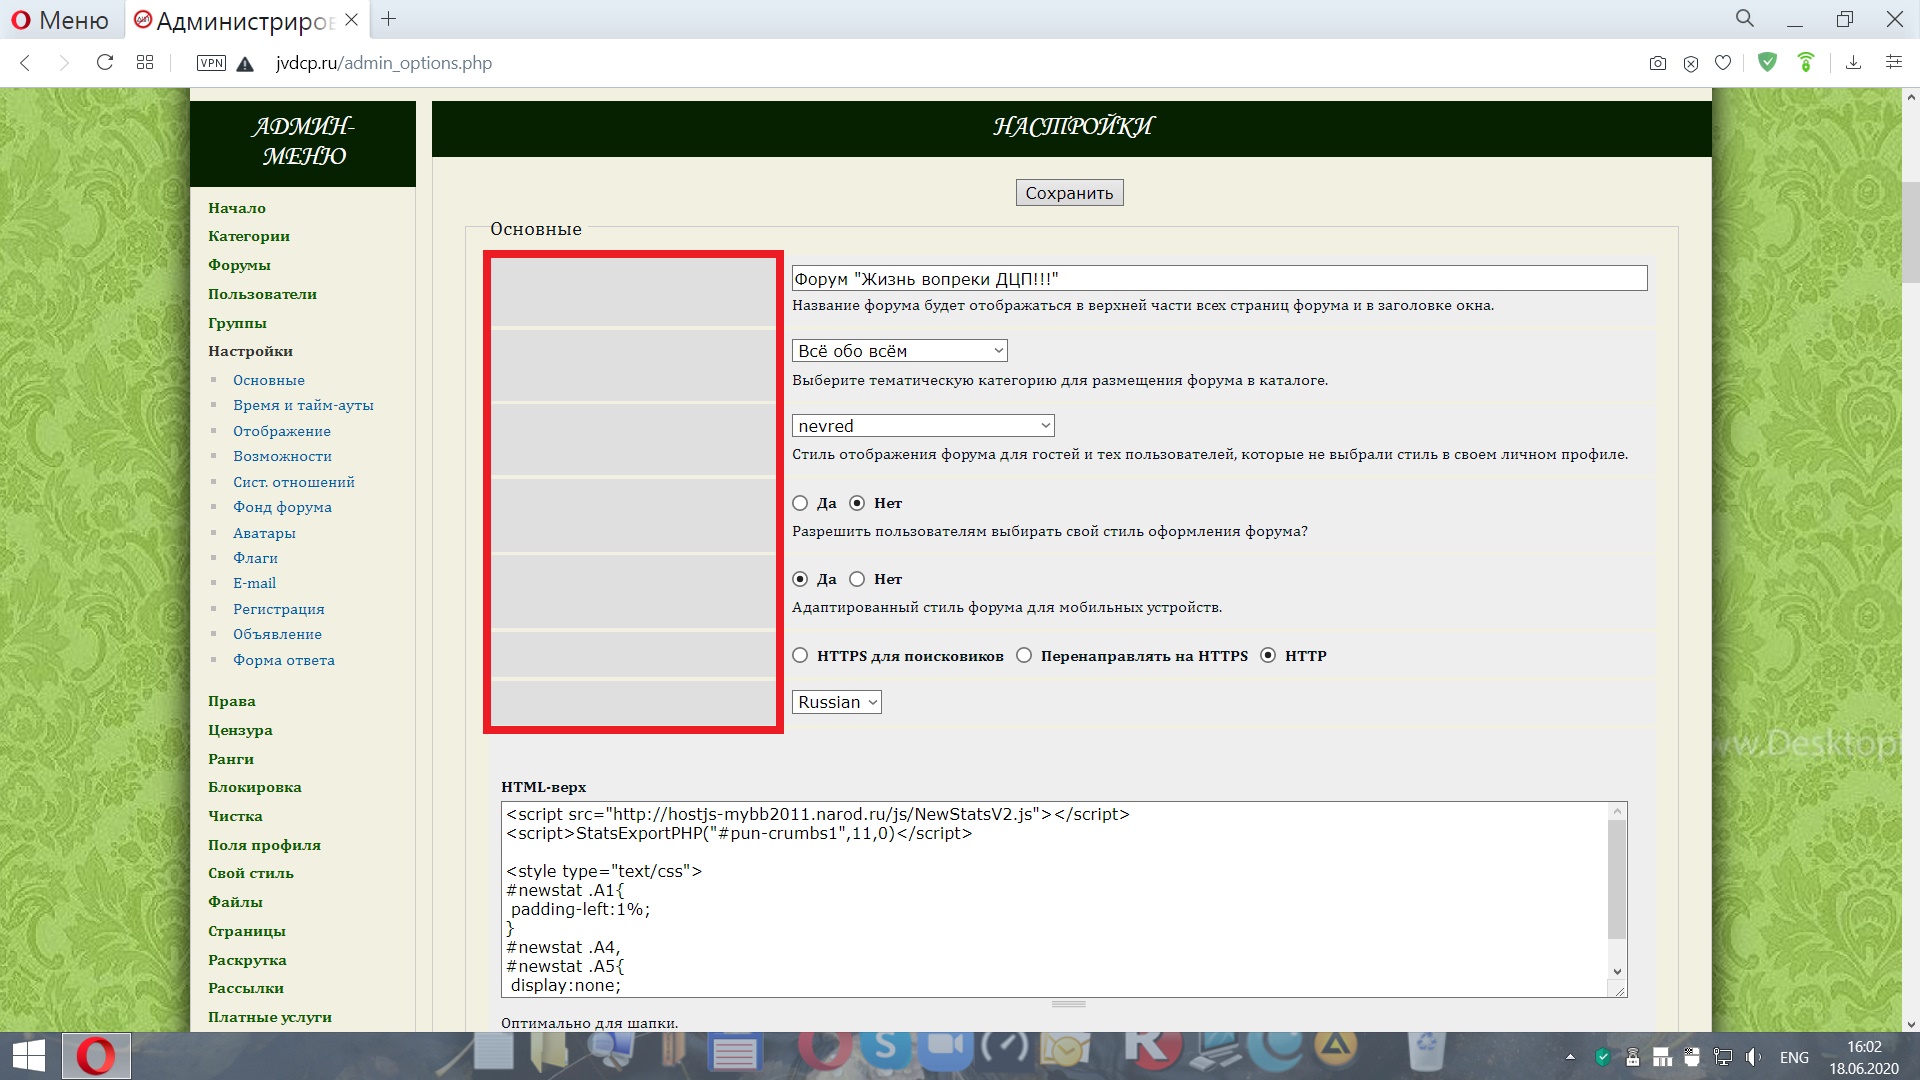The height and width of the screenshot is (1080, 1920).
Task: Reload the page with the refresh icon
Action: pyautogui.click(x=104, y=63)
